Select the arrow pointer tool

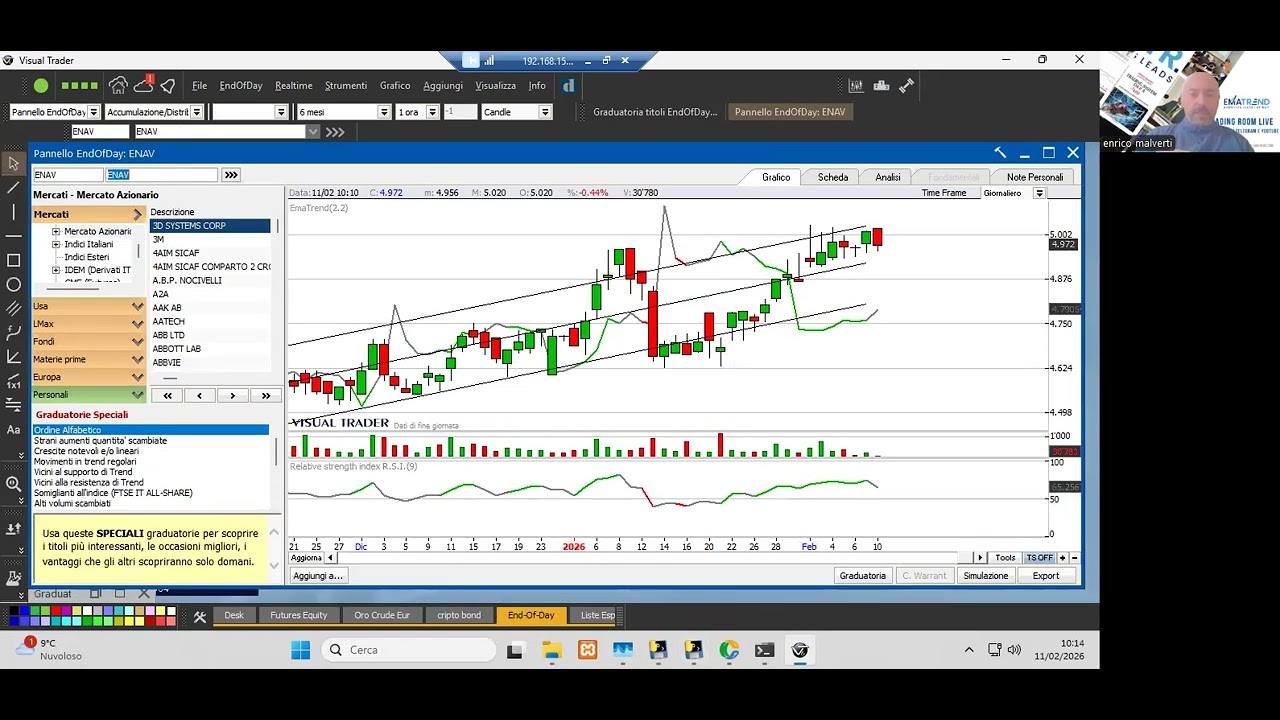click(13, 163)
